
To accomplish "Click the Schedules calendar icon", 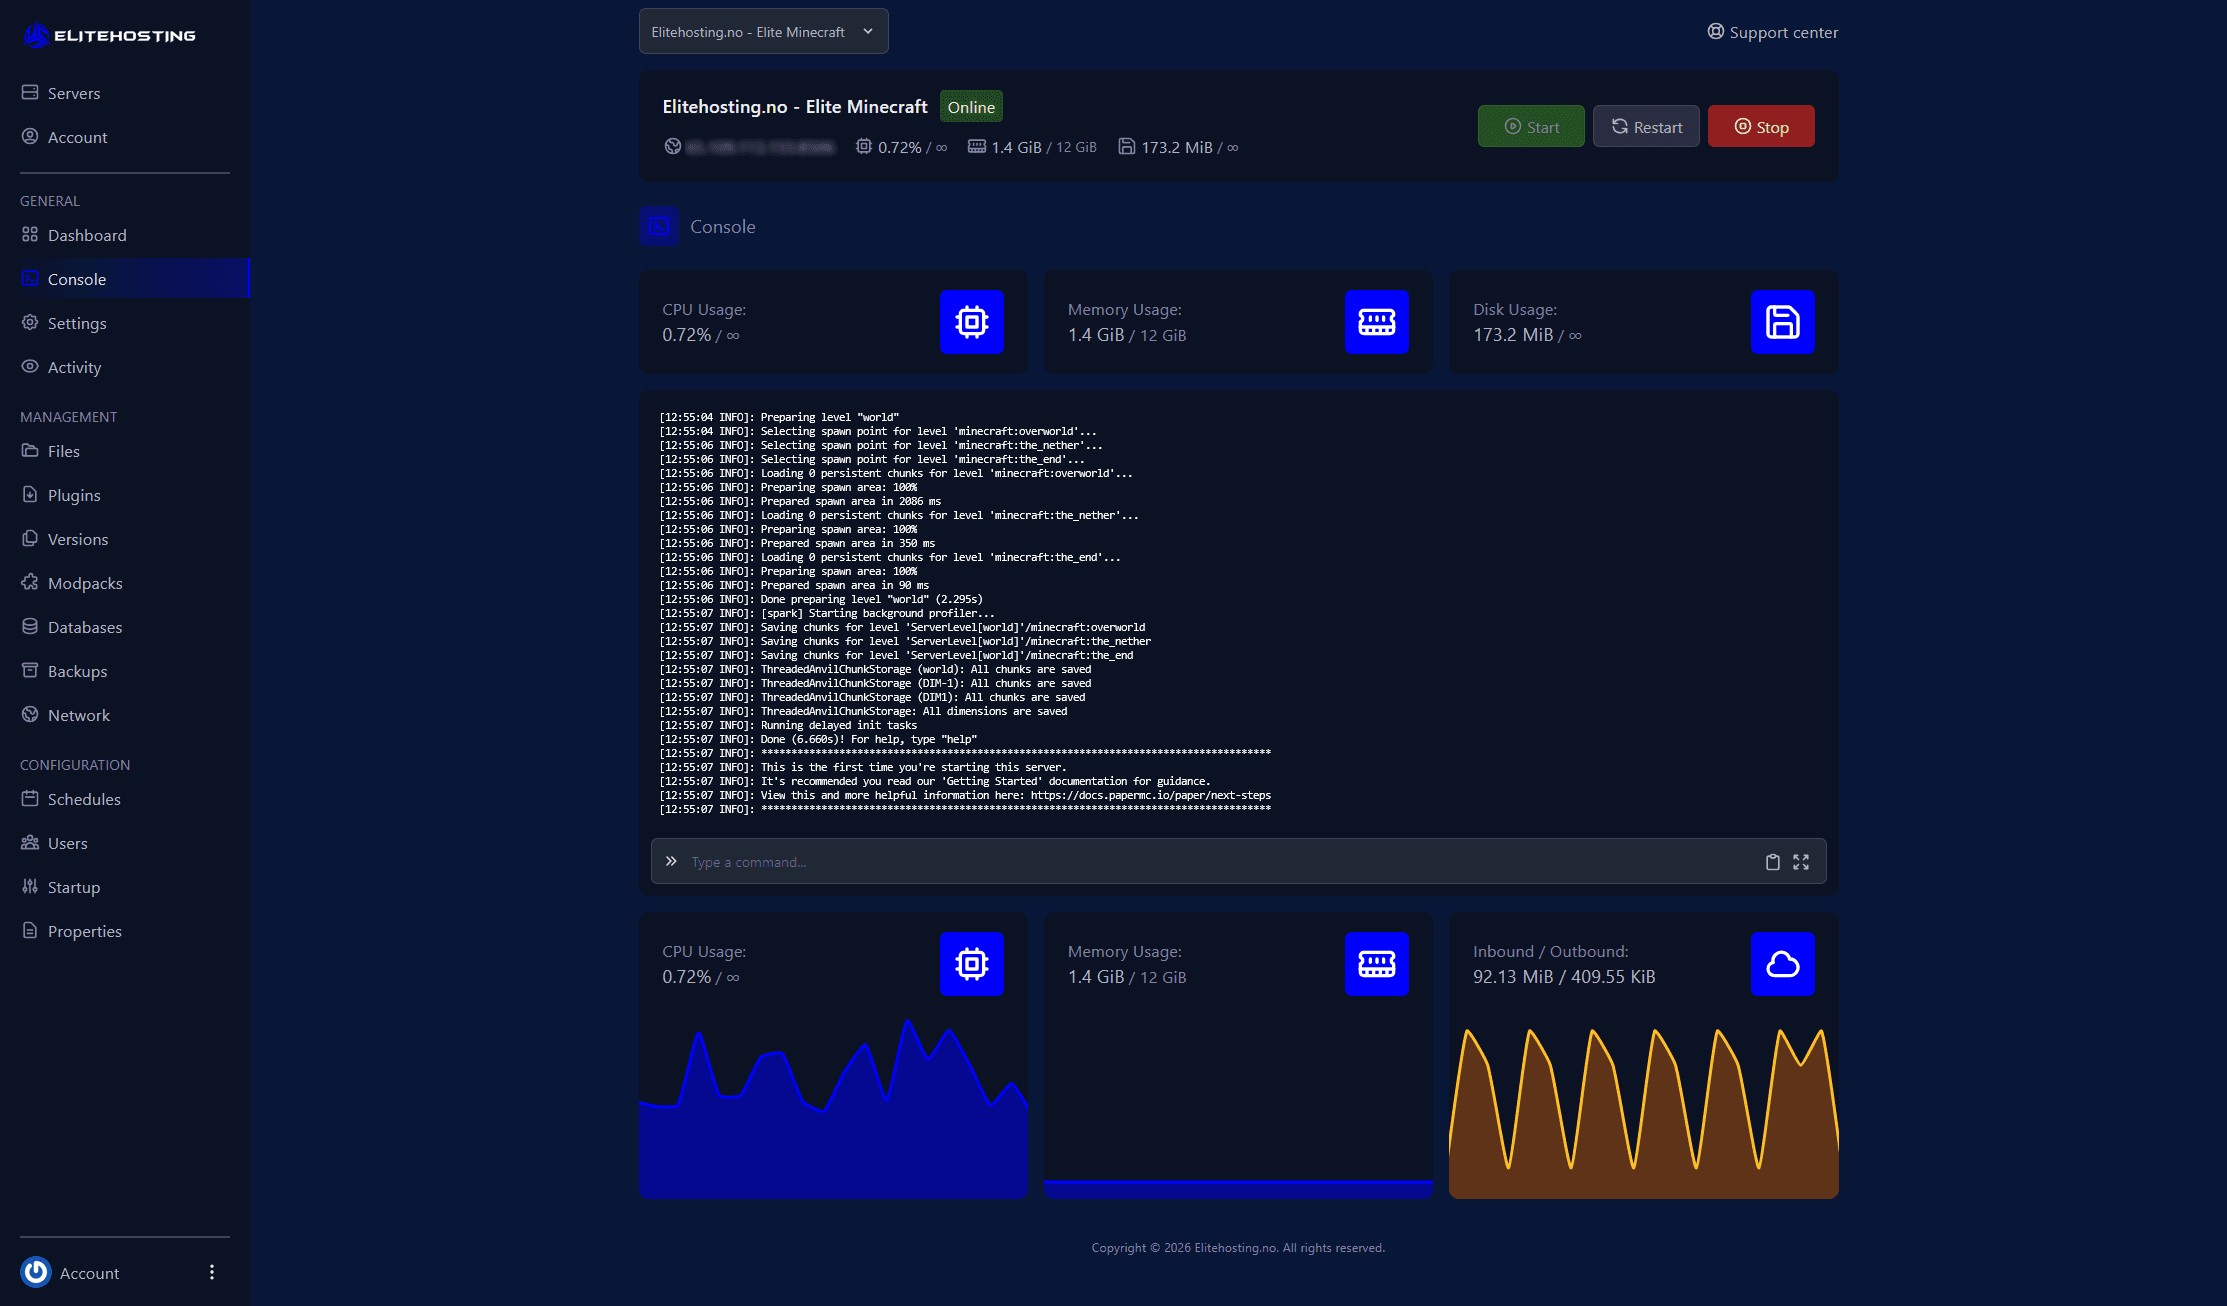I will point(30,798).
